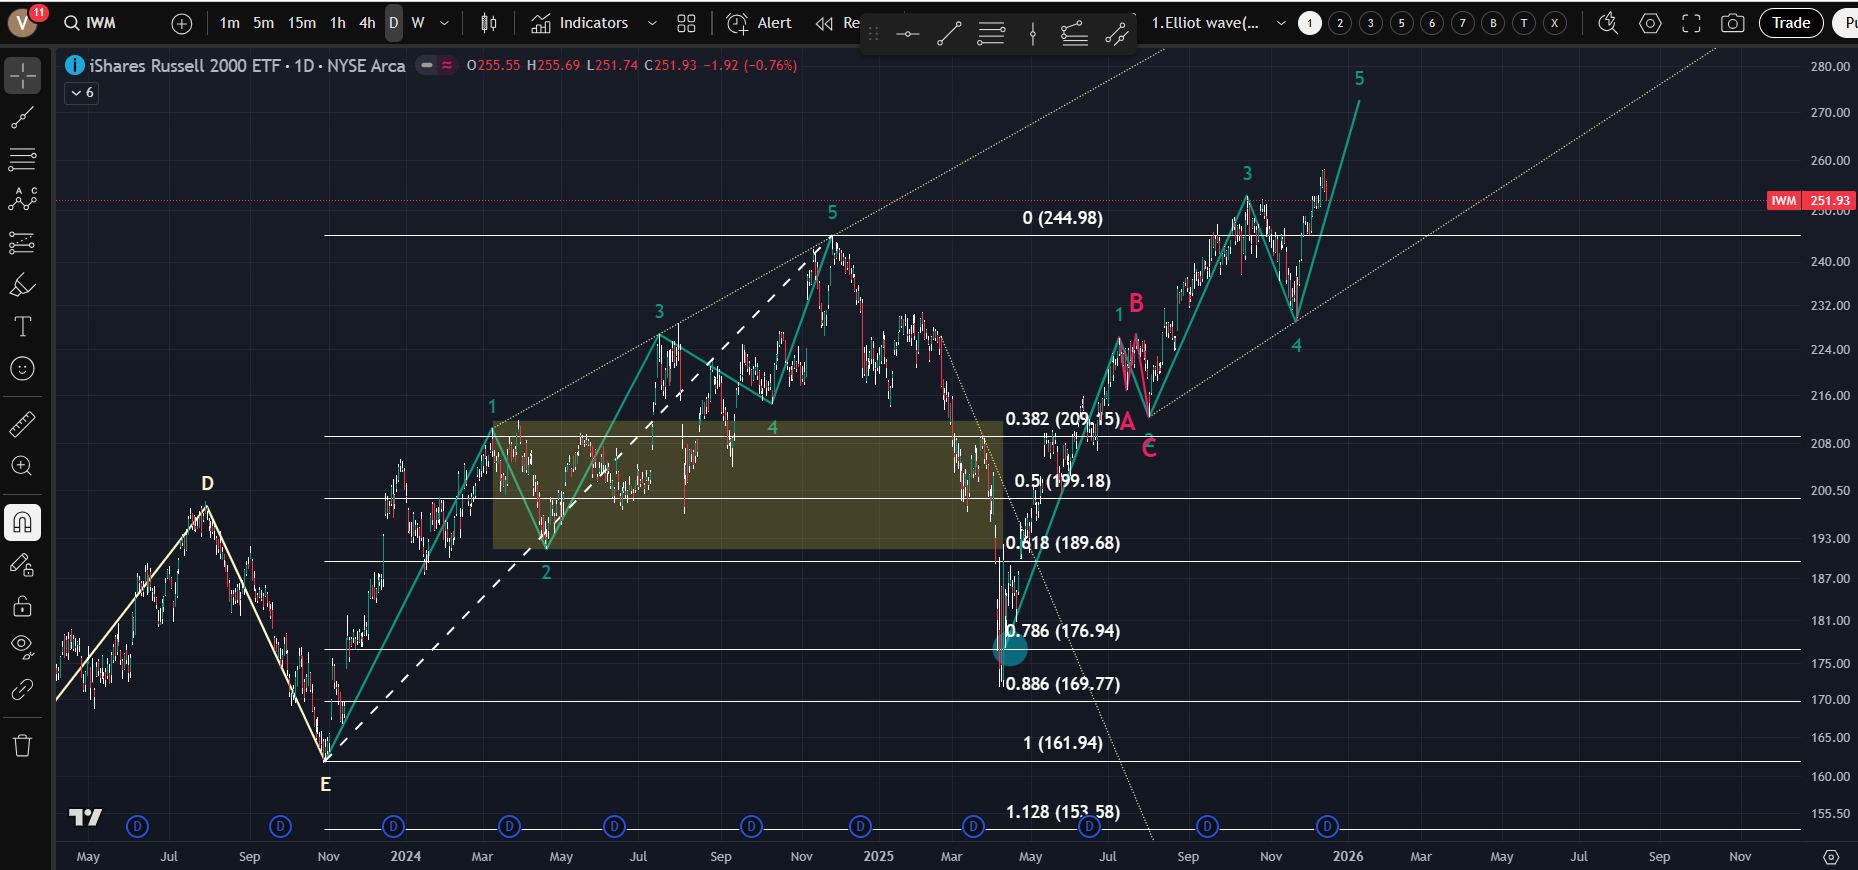Select the Brush drawing tool
Image resolution: width=1858 pixels, height=870 pixels.
[x=22, y=285]
